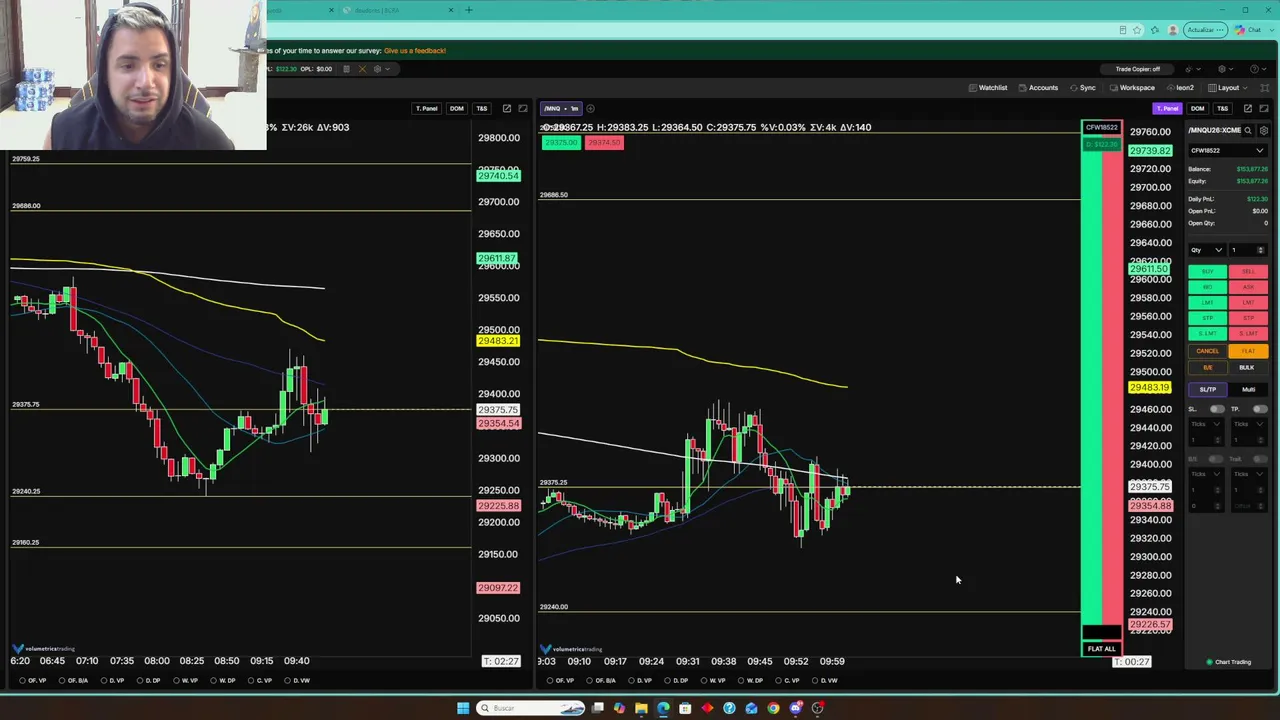Enable D. DP on the right chart

coord(677,680)
